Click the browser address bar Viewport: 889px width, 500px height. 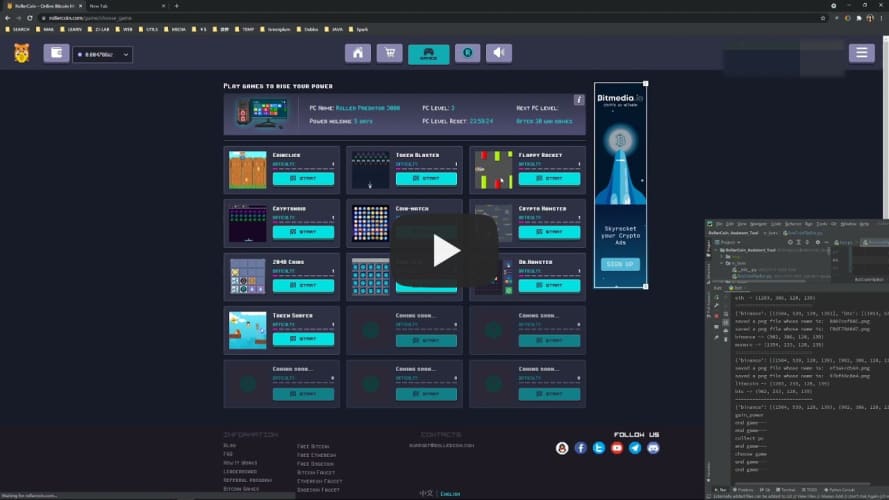[x=431, y=18]
